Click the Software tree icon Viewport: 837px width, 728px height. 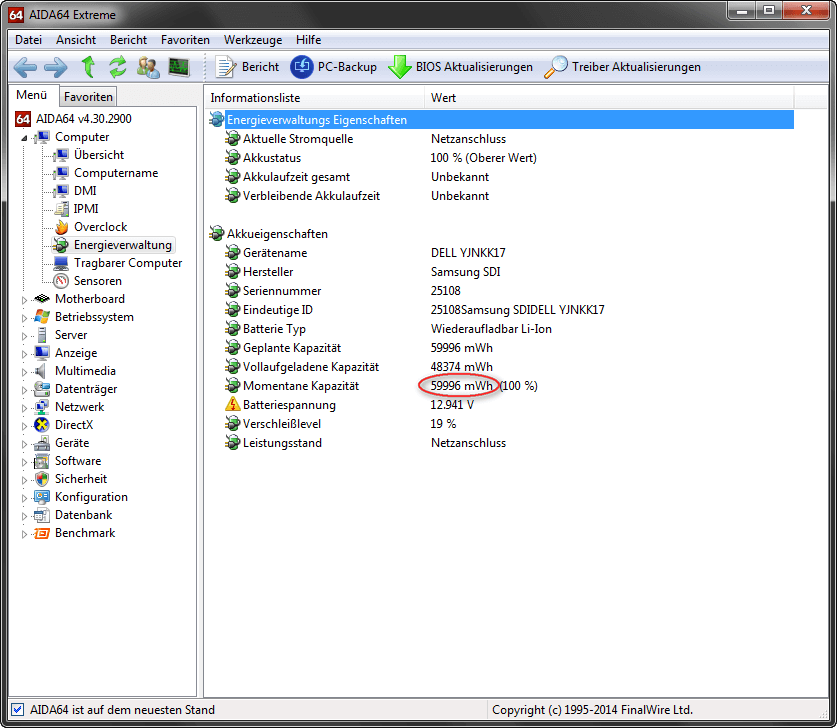point(42,461)
